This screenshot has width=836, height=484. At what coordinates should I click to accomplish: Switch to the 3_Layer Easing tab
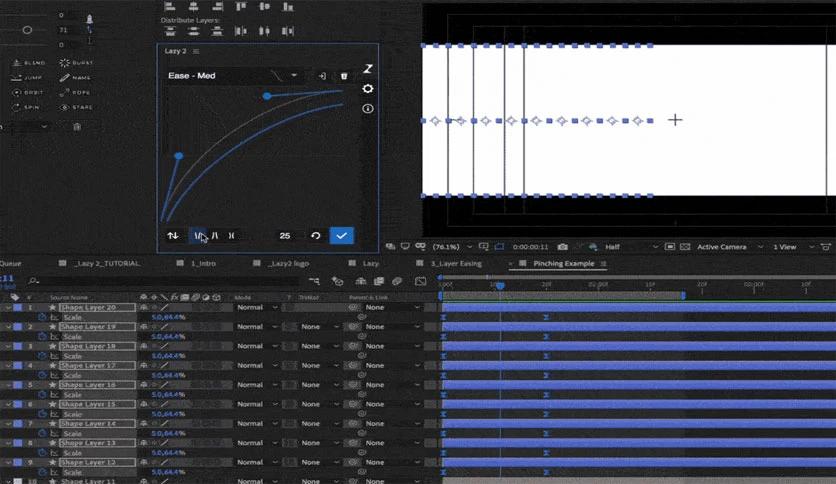(456, 263)
